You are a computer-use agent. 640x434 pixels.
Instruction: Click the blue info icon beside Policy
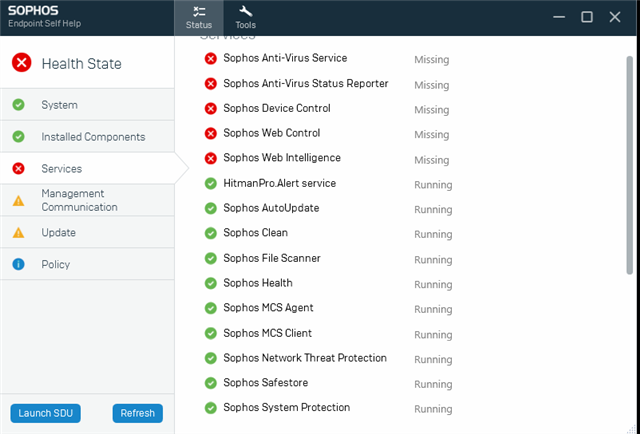click(18, 264)
